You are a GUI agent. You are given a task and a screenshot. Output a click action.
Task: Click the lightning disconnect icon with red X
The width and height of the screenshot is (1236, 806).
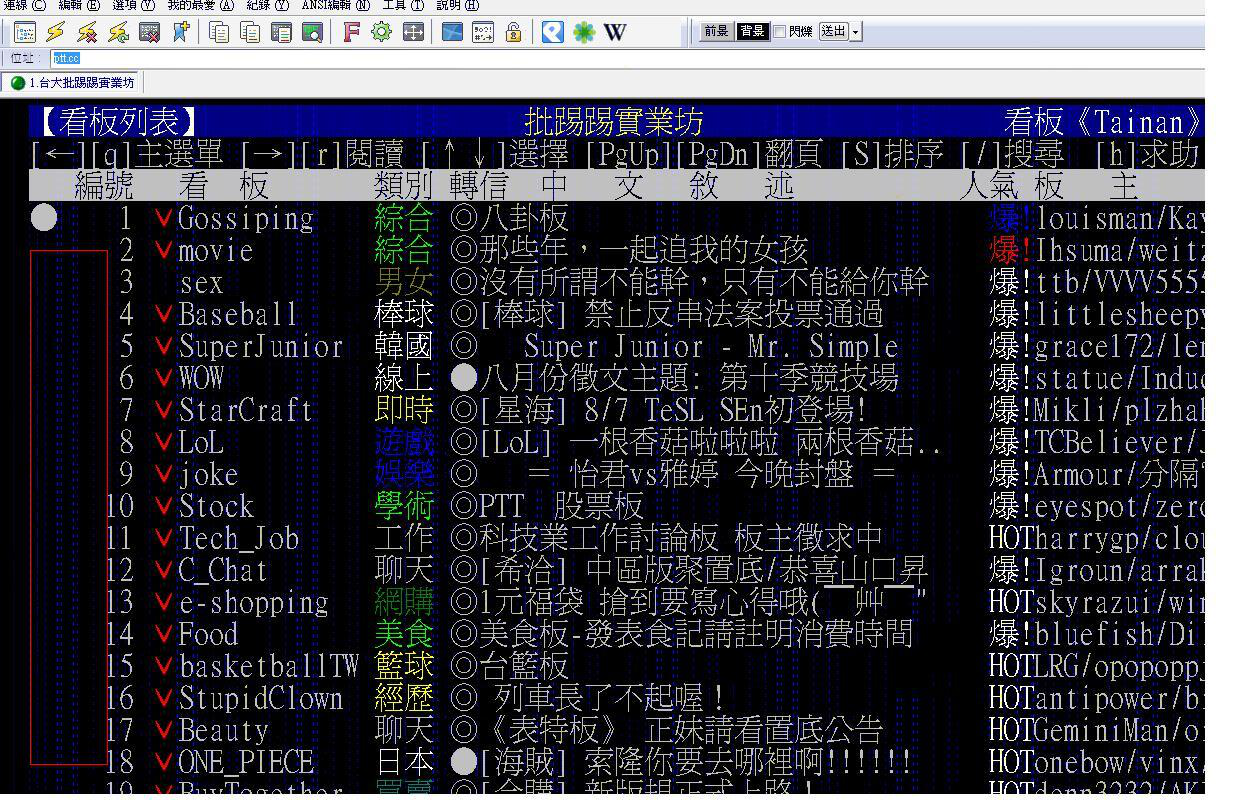click(87, 32)
